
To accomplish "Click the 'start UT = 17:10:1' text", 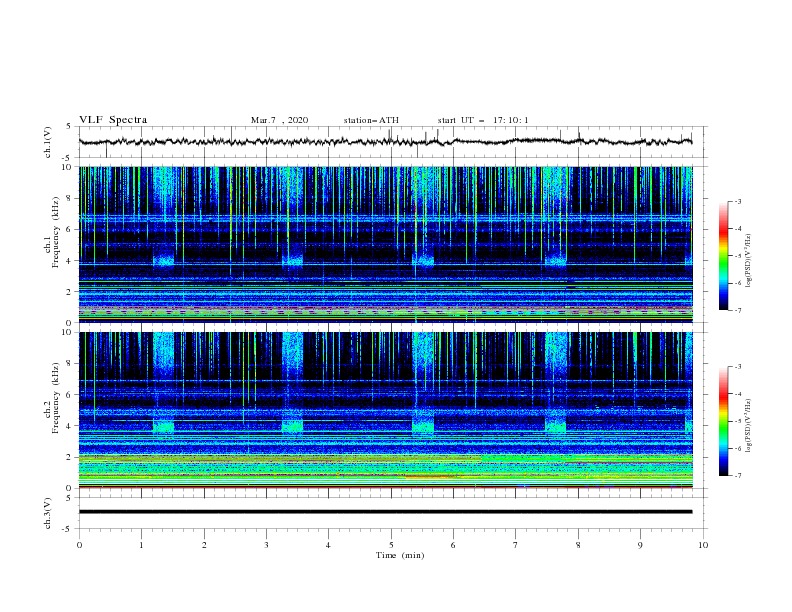I will (x=483, y=120).
